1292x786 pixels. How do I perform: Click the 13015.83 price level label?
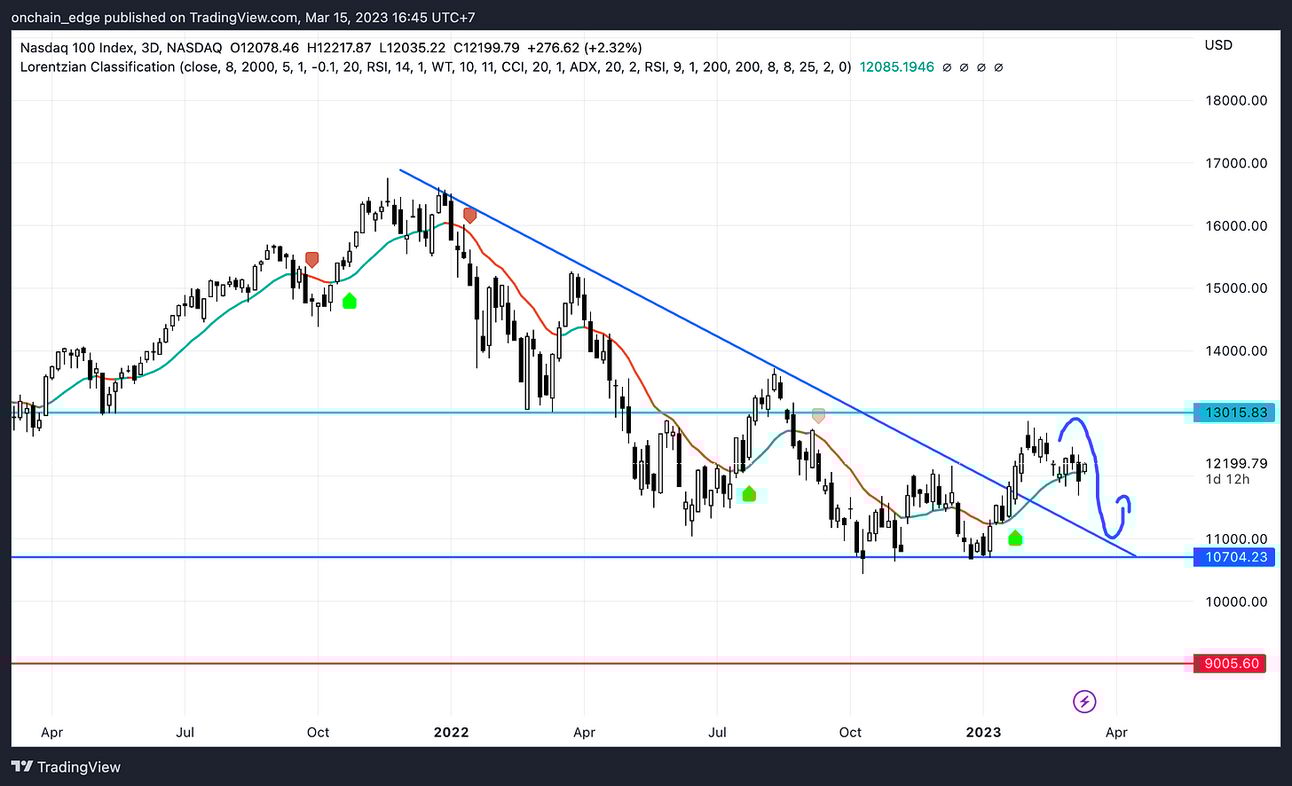coord(1234,412)
